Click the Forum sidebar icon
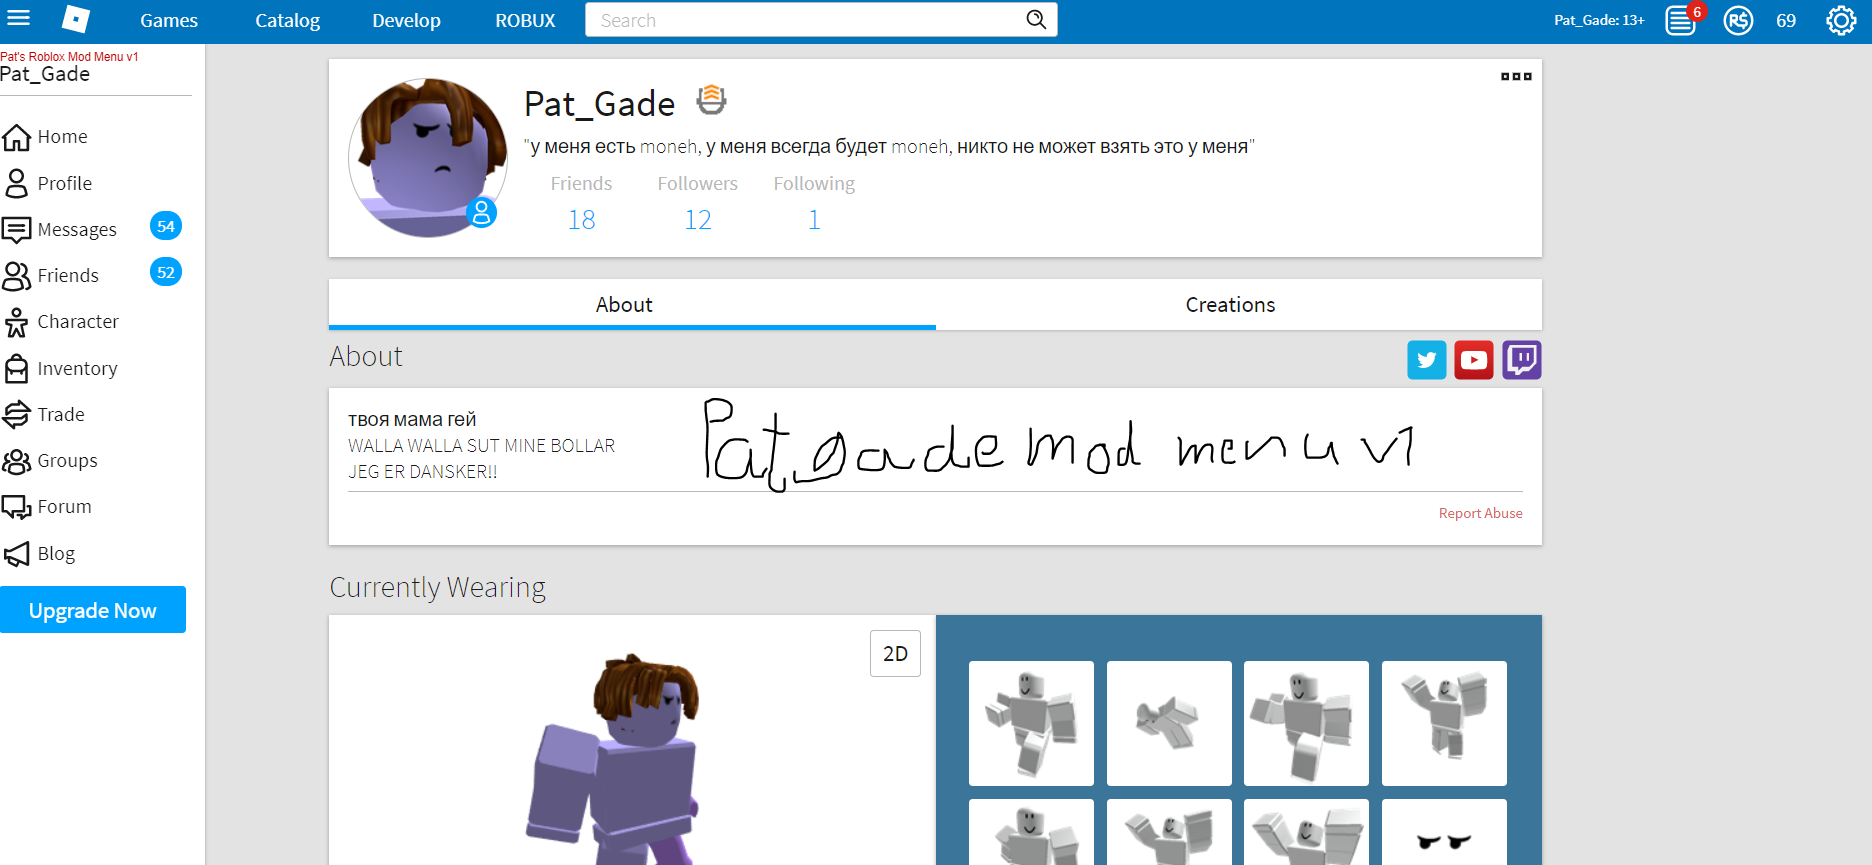The height and width of the screenshot is (865, 1872). click(x=17, y=507)
